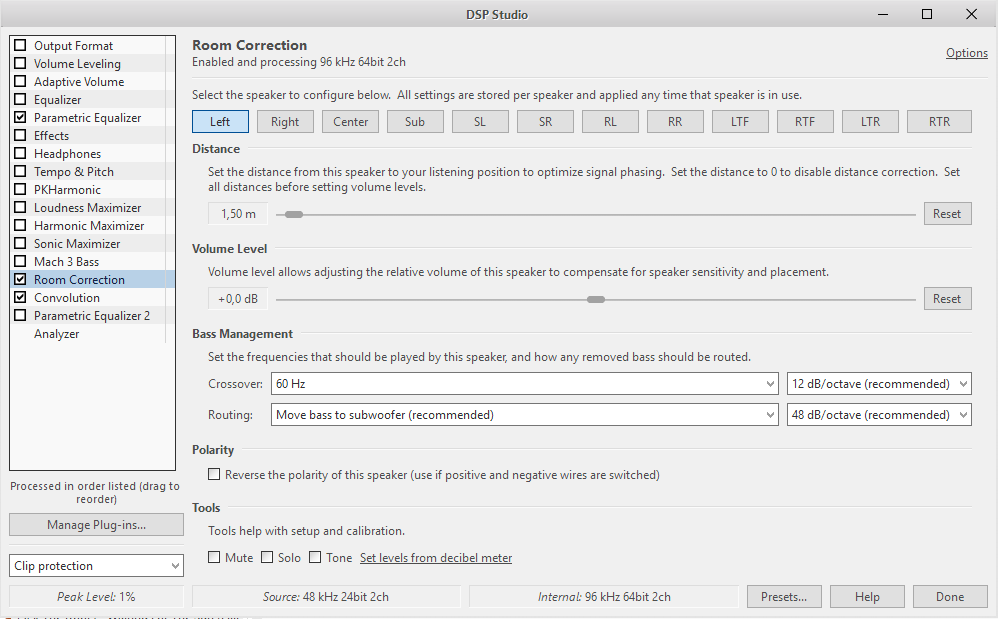Enable Headphones DSP checkbox
The width and height of the screenshot is (998, 619).
click(x=20, y=153)
